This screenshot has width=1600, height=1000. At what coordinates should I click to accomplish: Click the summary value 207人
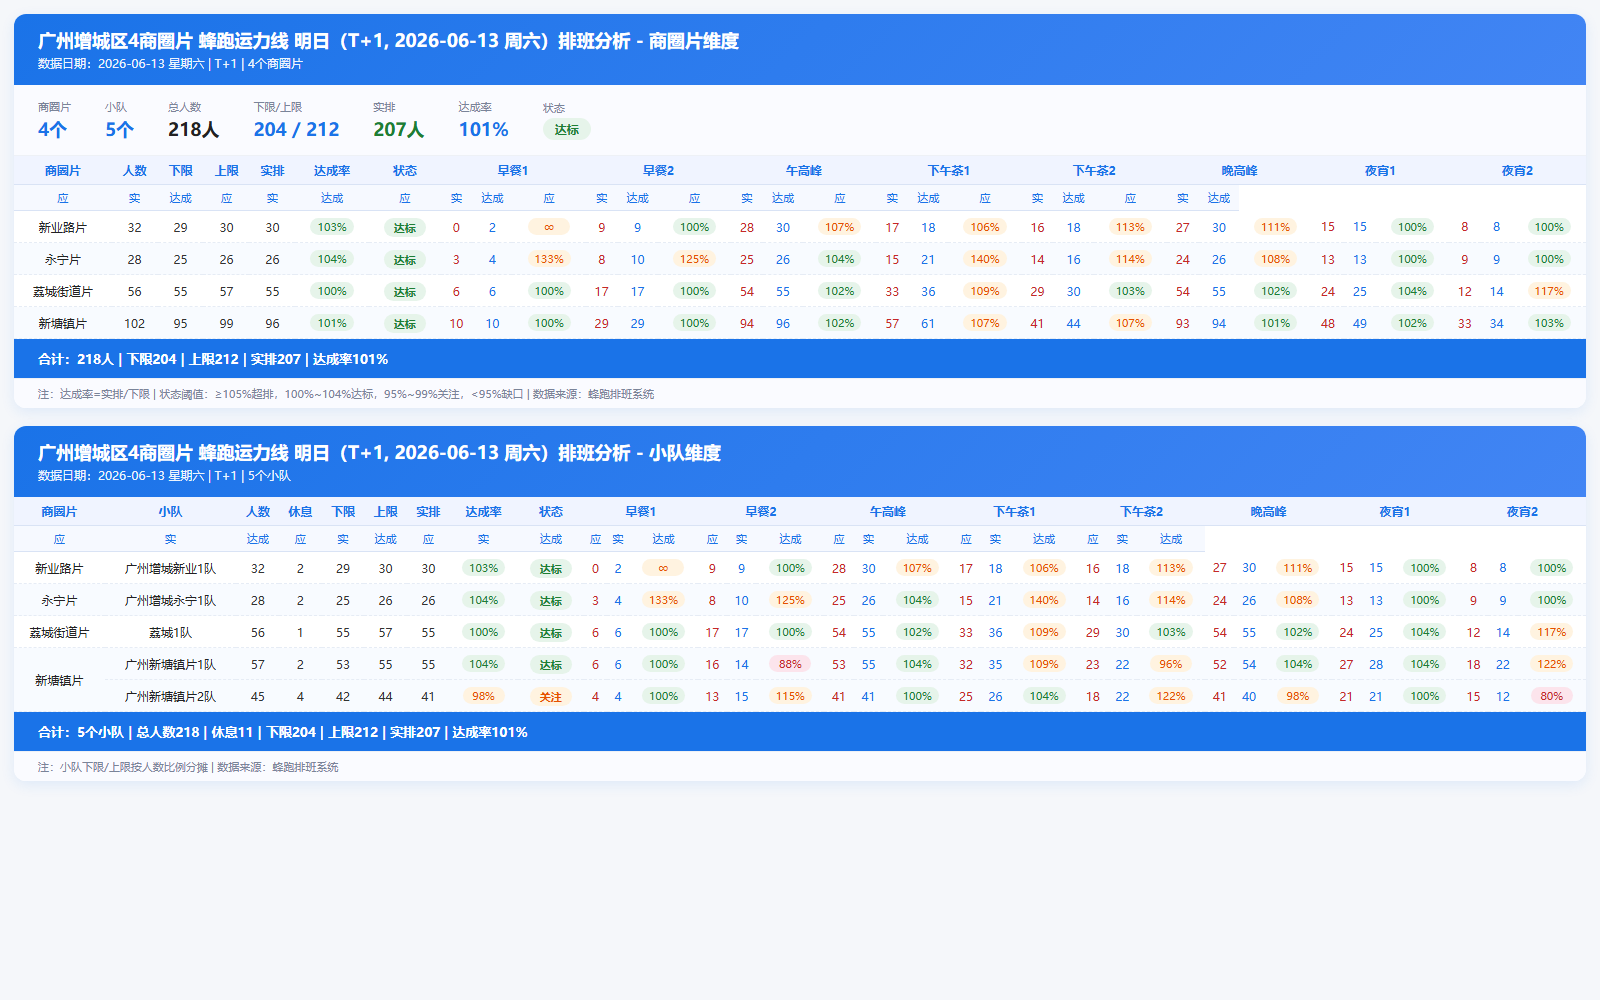pyautogui.click(x=398, y=129)
